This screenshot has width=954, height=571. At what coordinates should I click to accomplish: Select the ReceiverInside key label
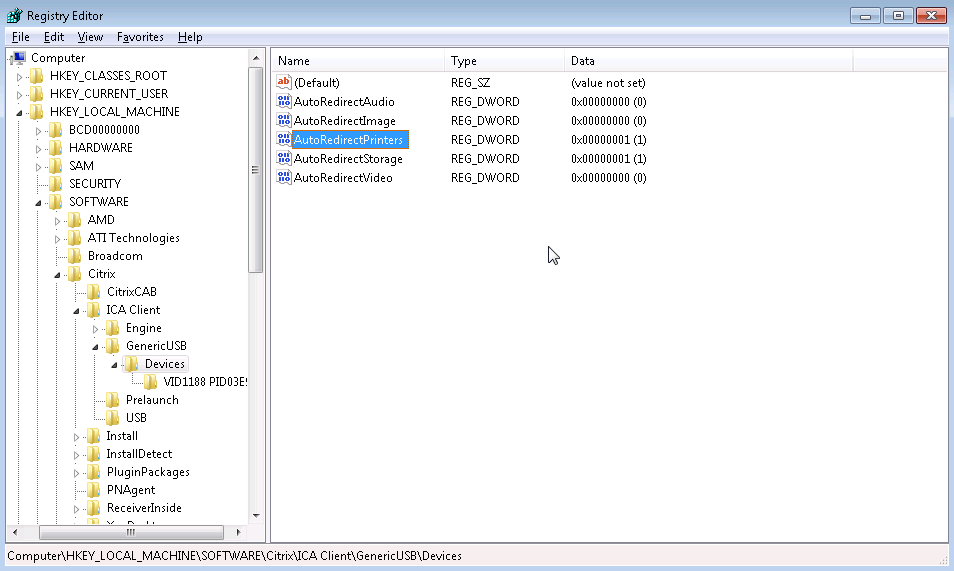pyautogui.click(x=144, y=508)
